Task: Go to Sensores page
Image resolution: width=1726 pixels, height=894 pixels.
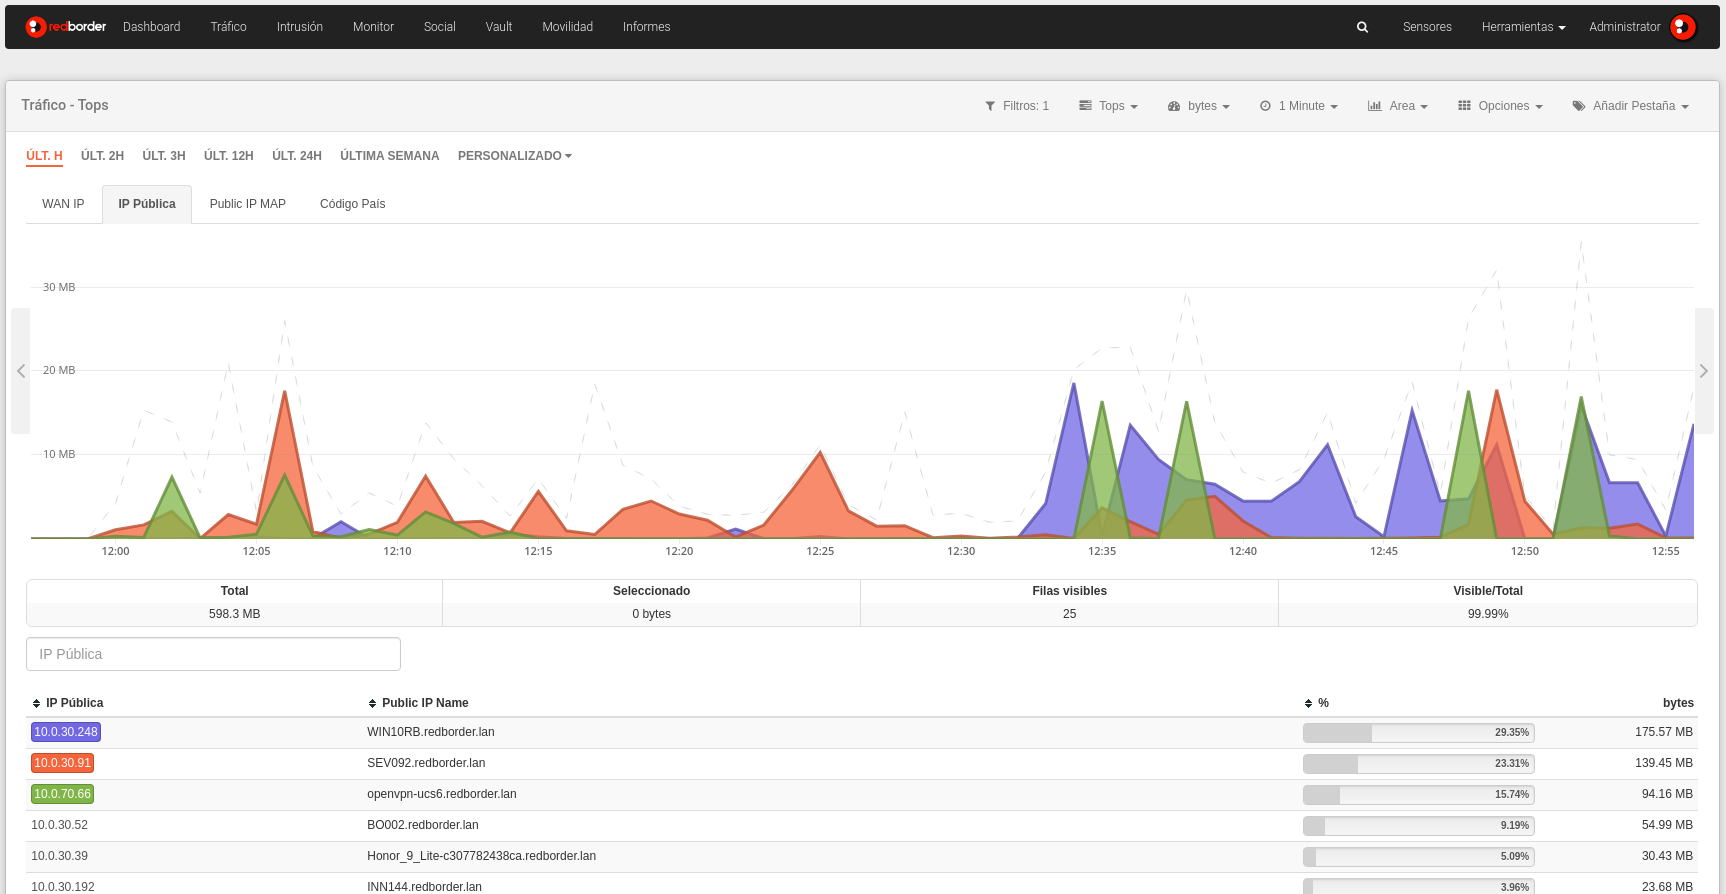Action: click(x=1427, y=27)
